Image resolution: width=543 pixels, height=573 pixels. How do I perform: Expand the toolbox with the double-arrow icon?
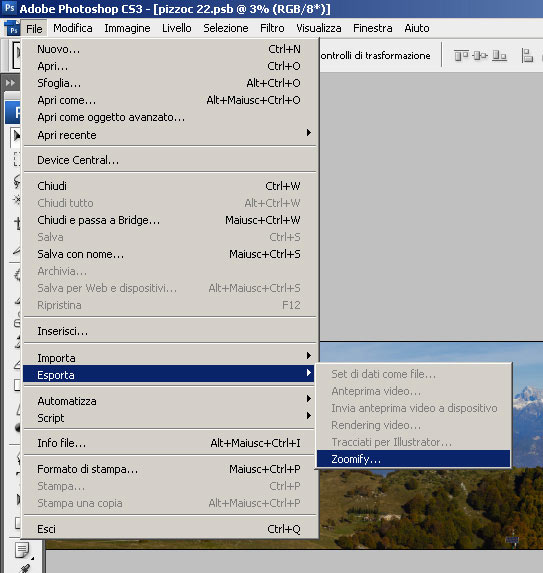click(x=11, y=83)
